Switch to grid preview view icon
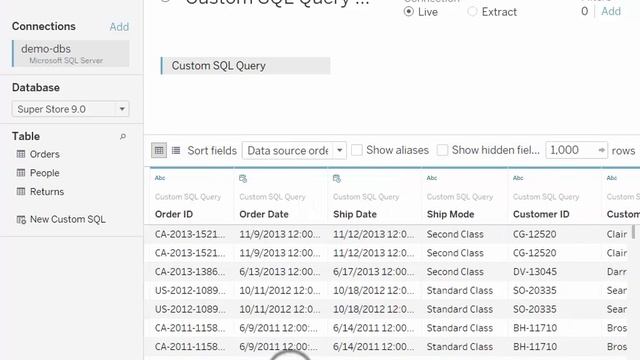Viewport: 640px width, 360px height. tap(159, 151)
